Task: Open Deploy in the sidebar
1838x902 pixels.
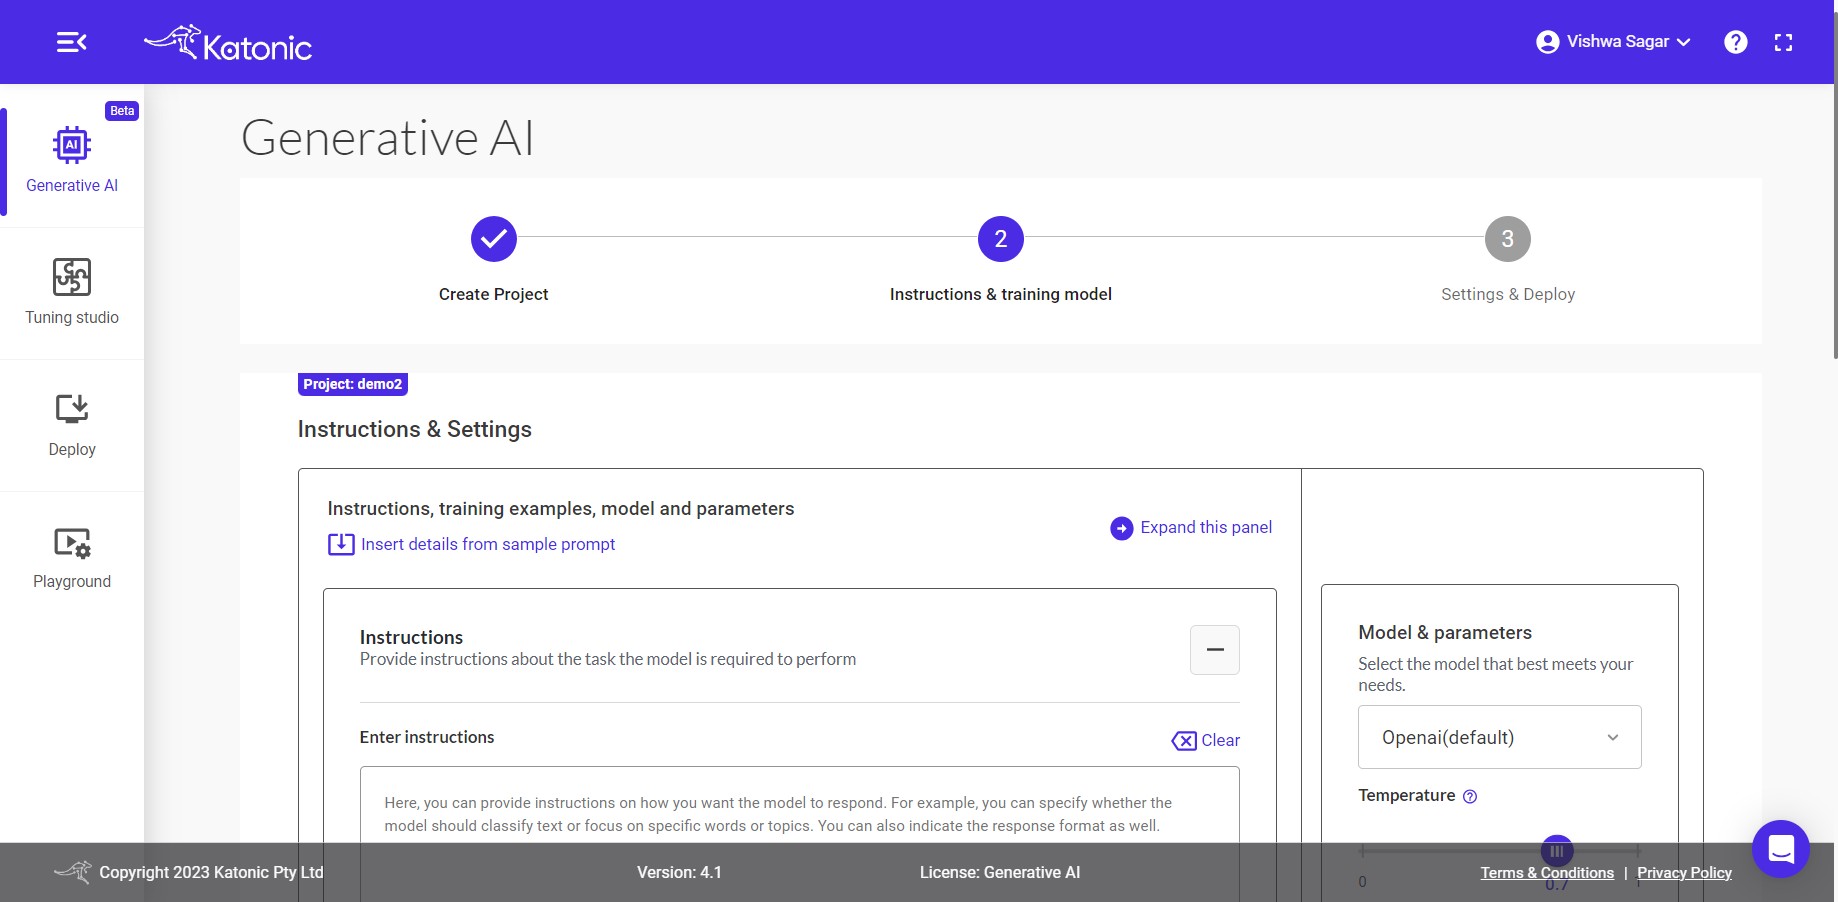Action: pyautogui.click(x=72, y=425)
